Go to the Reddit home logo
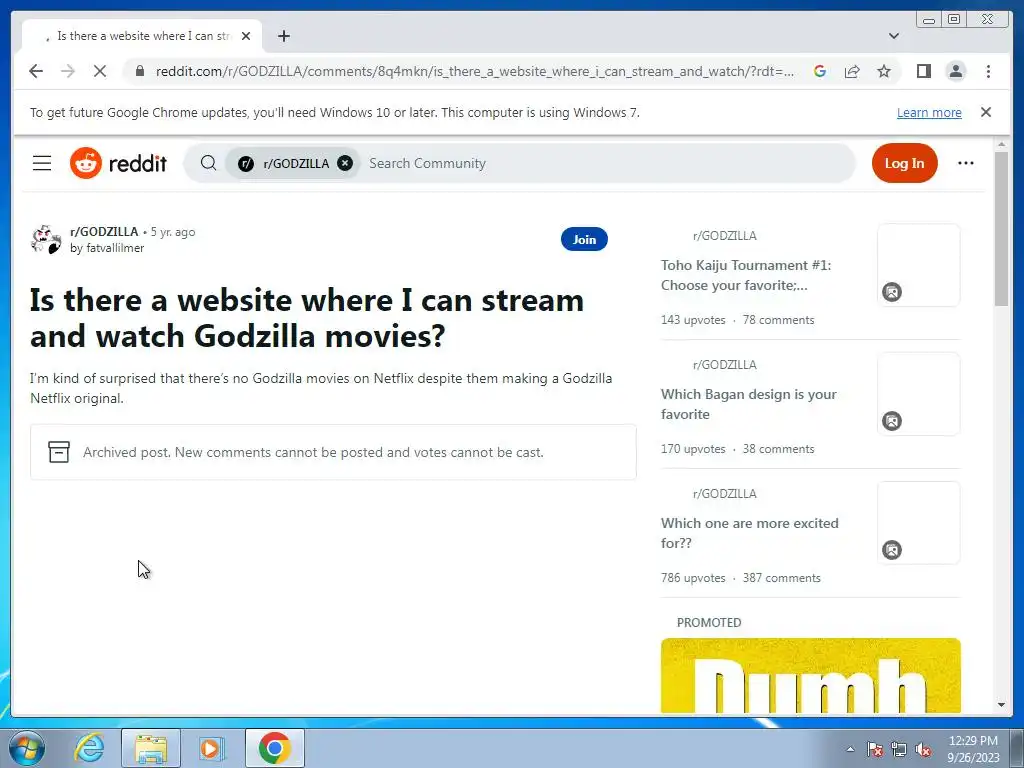 (118, 163)
